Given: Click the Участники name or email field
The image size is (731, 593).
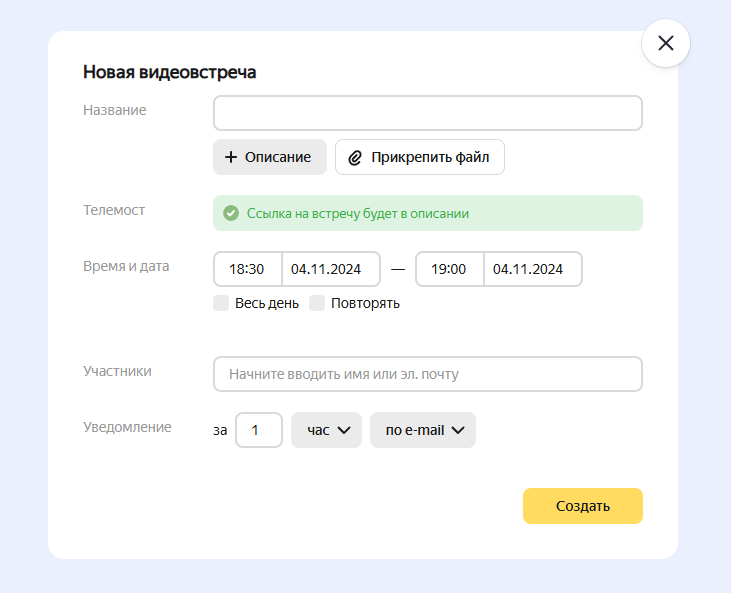Looking at the screenshot, I should tap(428, 374).
